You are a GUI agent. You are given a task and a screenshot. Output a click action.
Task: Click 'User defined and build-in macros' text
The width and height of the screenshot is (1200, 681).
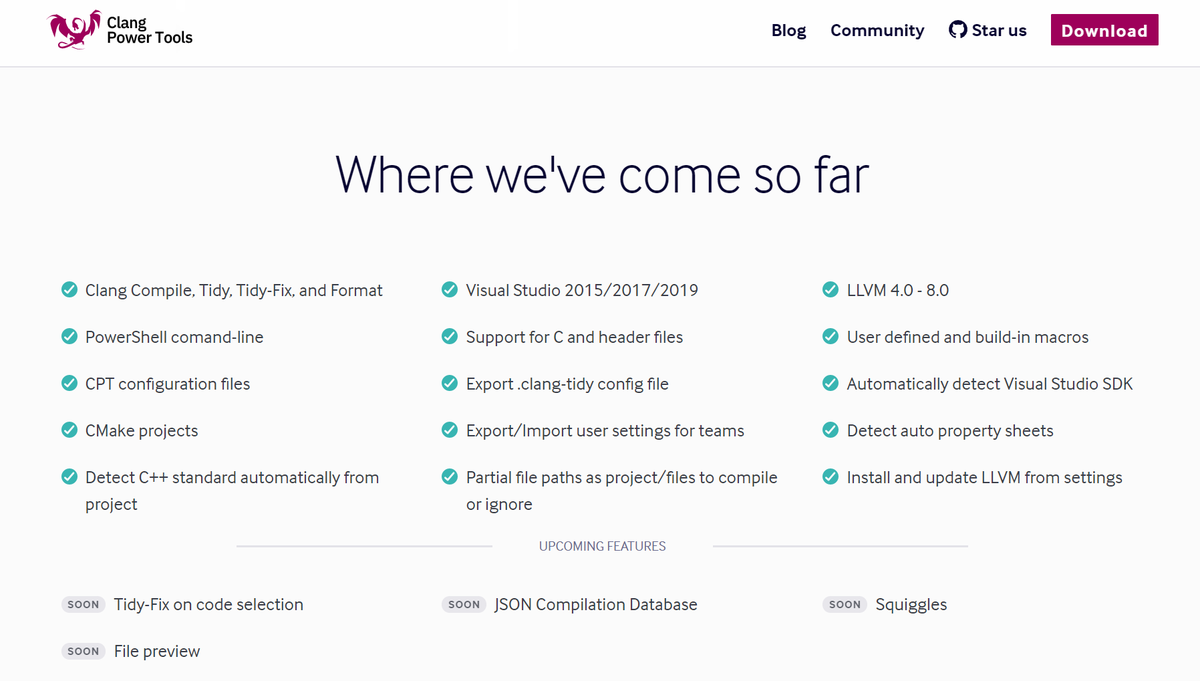[968, 337]
